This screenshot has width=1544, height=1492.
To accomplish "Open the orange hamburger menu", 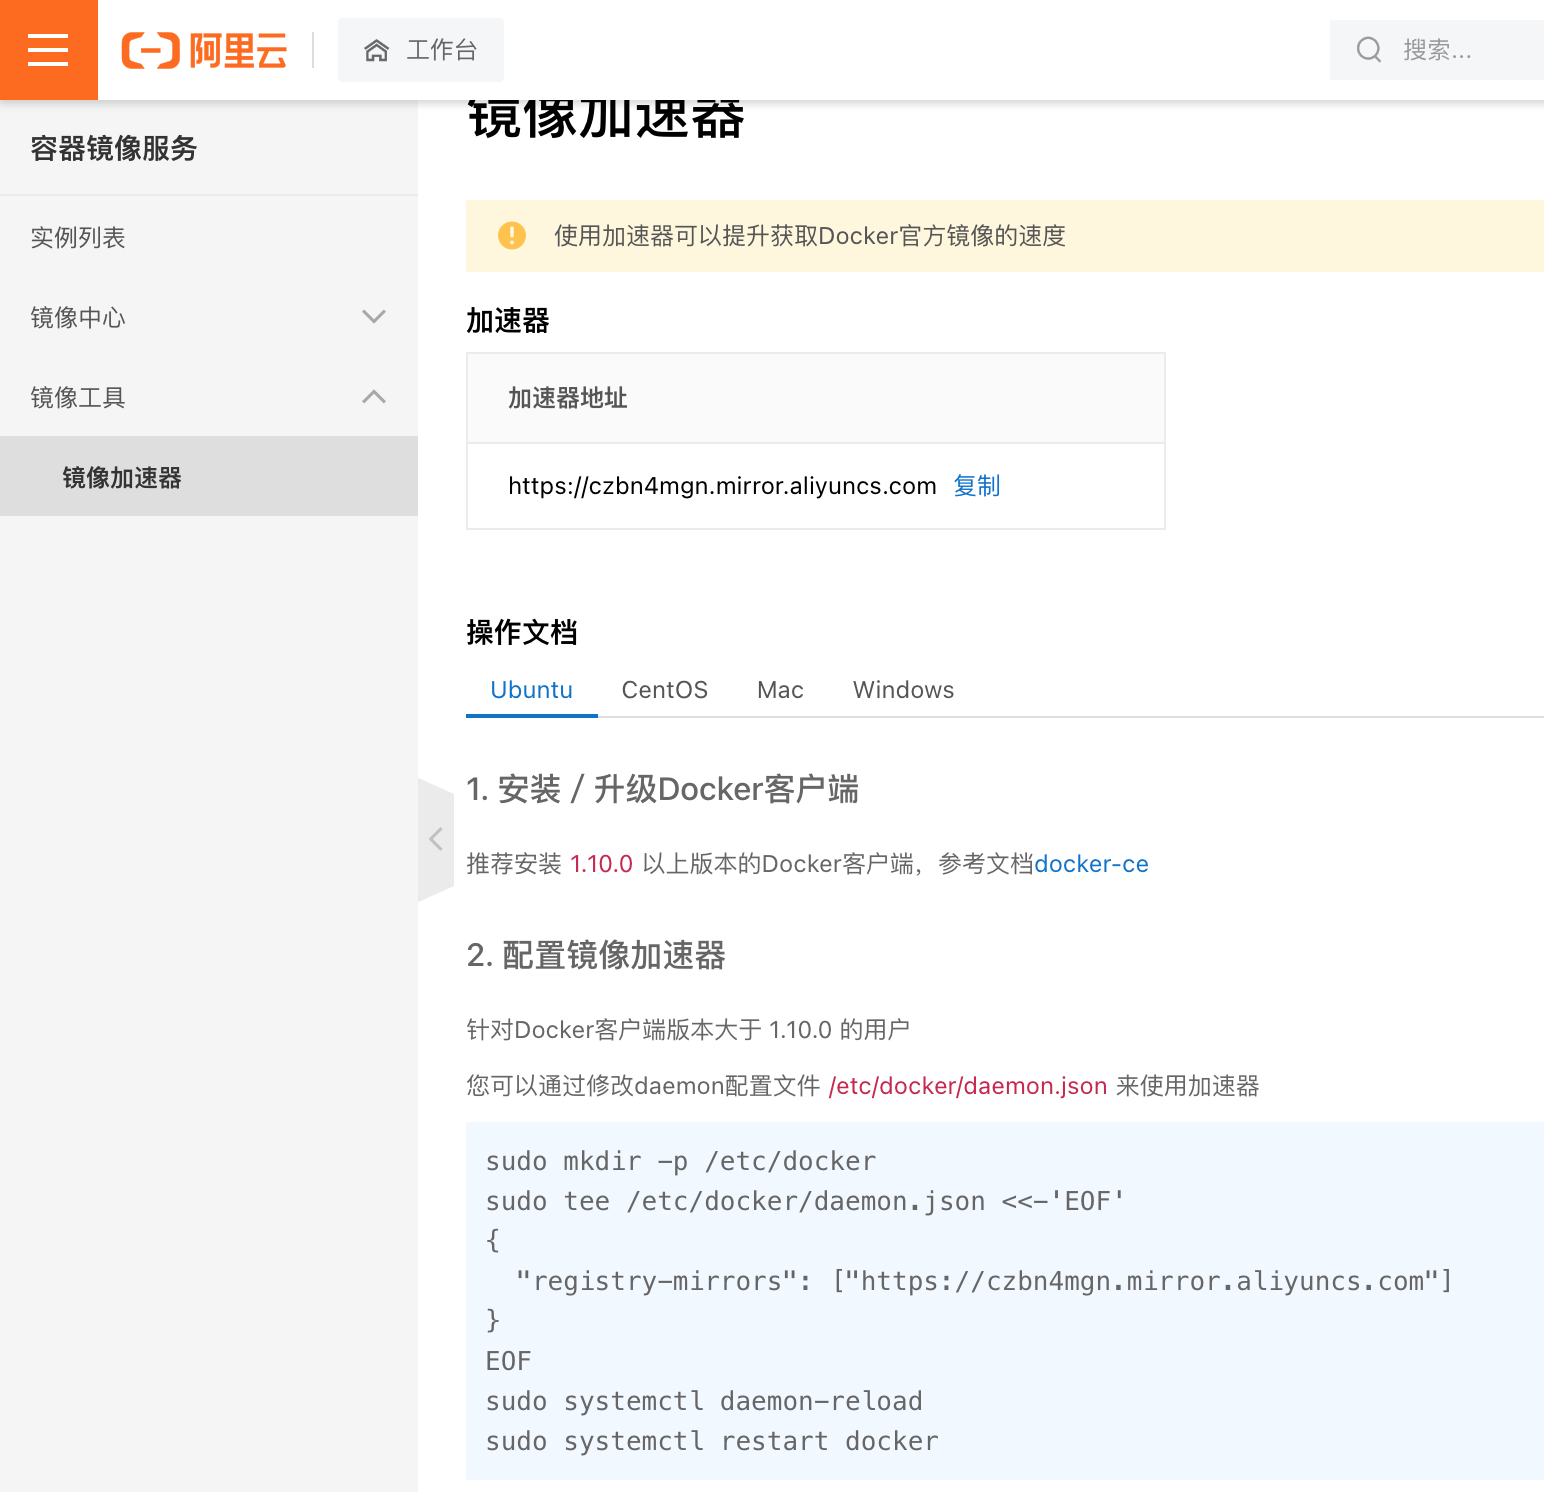I will pyautogui.click(x=48, y=50).
